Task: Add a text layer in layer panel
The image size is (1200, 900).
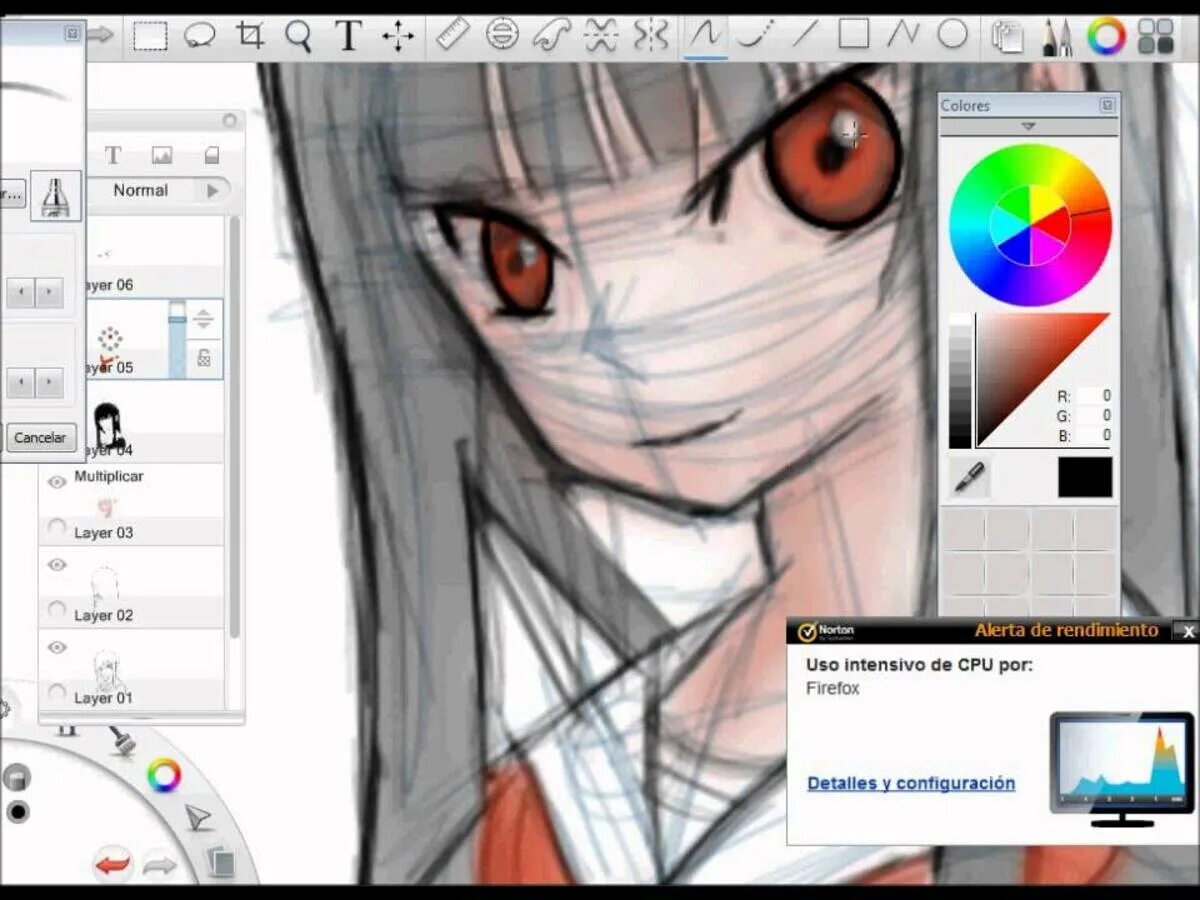Action: 113,155
